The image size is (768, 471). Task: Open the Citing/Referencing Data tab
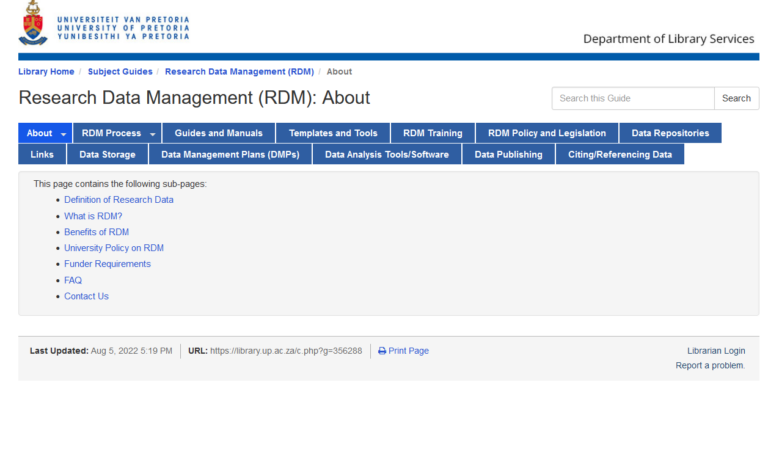coord(619,154)
